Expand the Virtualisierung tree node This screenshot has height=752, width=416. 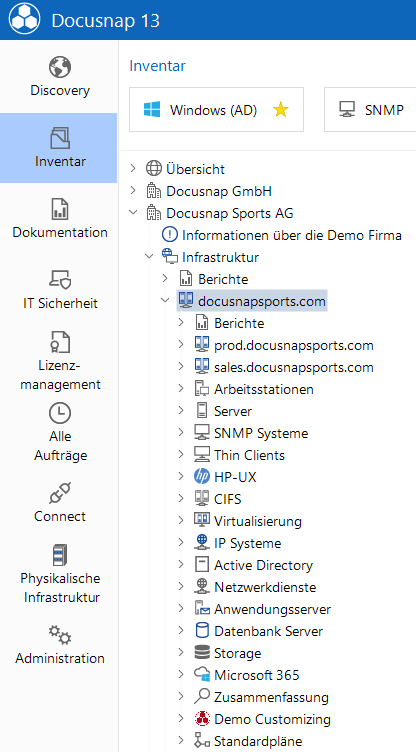pyautogui.click(x=180, y=520)
